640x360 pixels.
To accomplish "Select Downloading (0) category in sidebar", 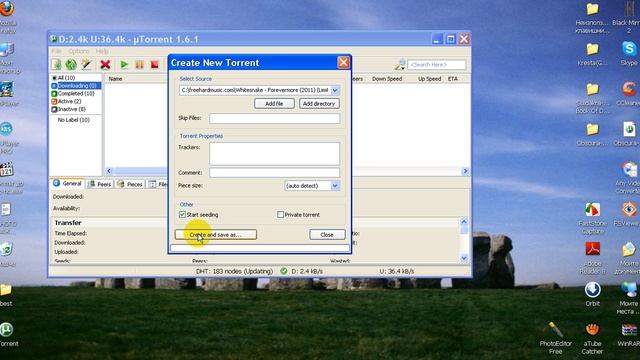I will 76,86.
